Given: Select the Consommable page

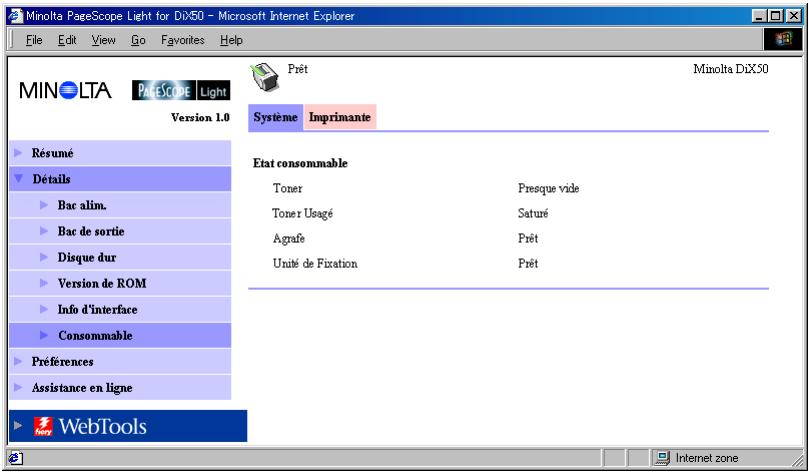Looking at the screenshot, I should pos(120,335).
